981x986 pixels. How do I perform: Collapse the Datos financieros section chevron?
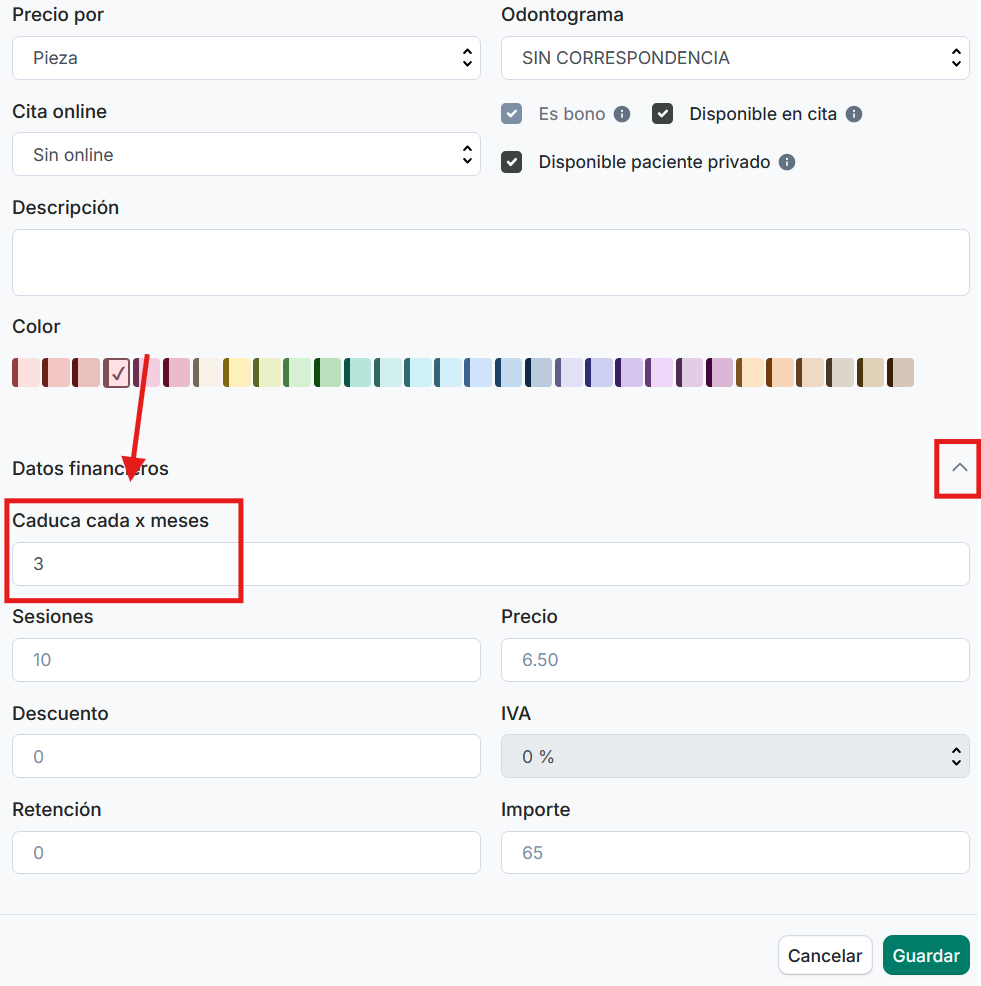(960, 467)
